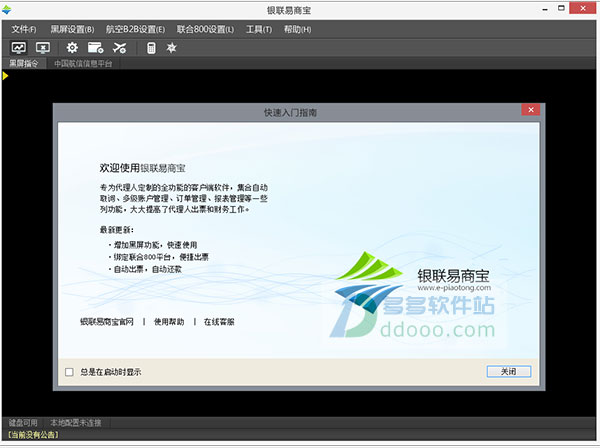Open the 航空B2B设置(E) menu

pos(135,29)
